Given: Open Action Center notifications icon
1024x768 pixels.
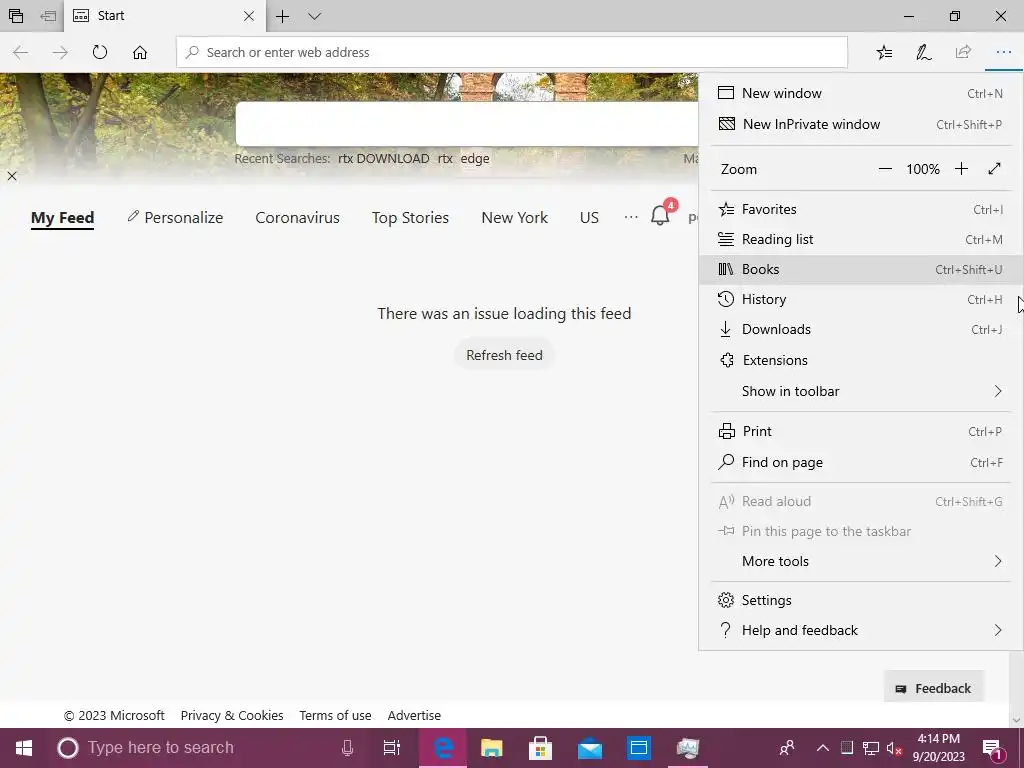Looking at the screenshot, I should click(x=992, y=748).
